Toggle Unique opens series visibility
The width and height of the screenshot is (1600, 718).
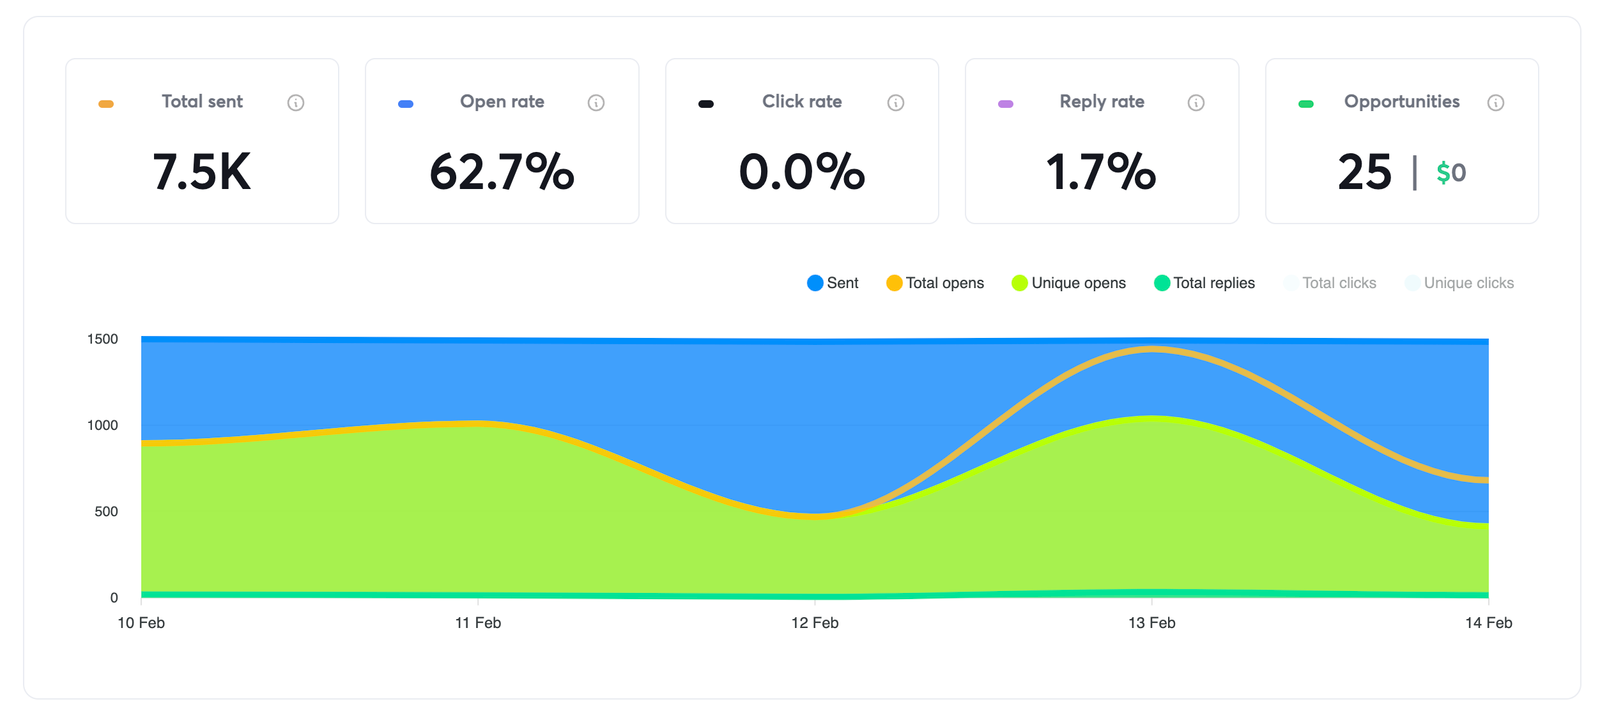click(1069, 283)
